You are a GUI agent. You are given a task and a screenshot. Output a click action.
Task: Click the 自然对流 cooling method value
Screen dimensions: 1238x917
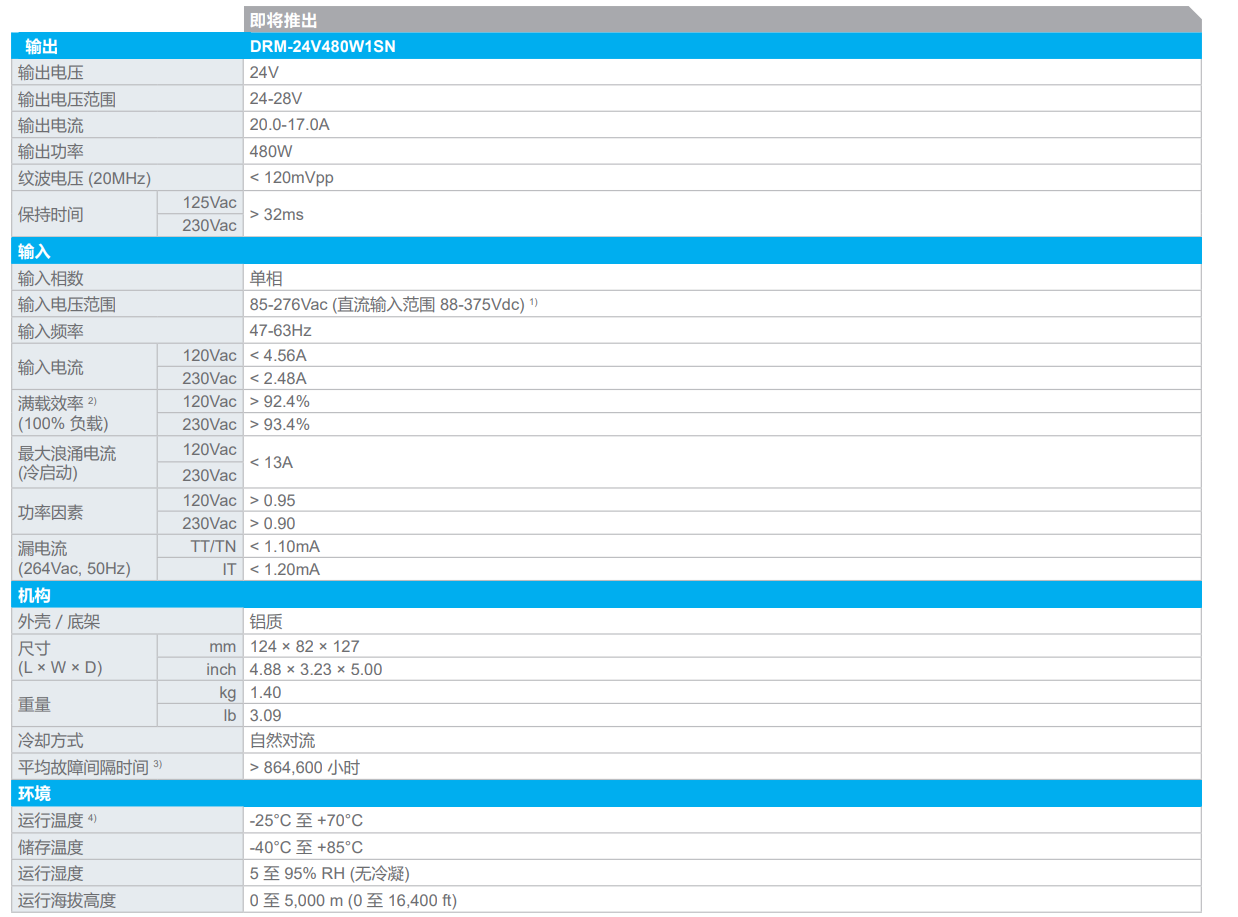coord(282,741)
